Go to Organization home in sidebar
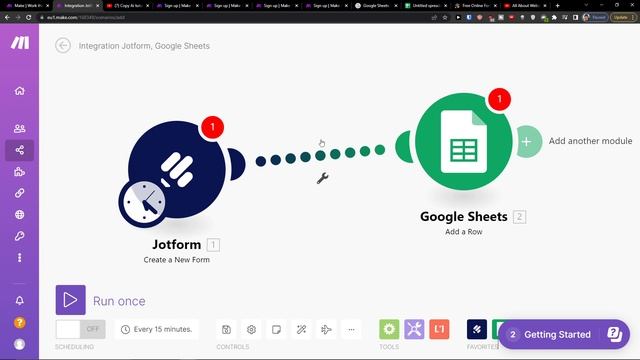The height and width of the screenshot is (360, 640). [20, 91]
